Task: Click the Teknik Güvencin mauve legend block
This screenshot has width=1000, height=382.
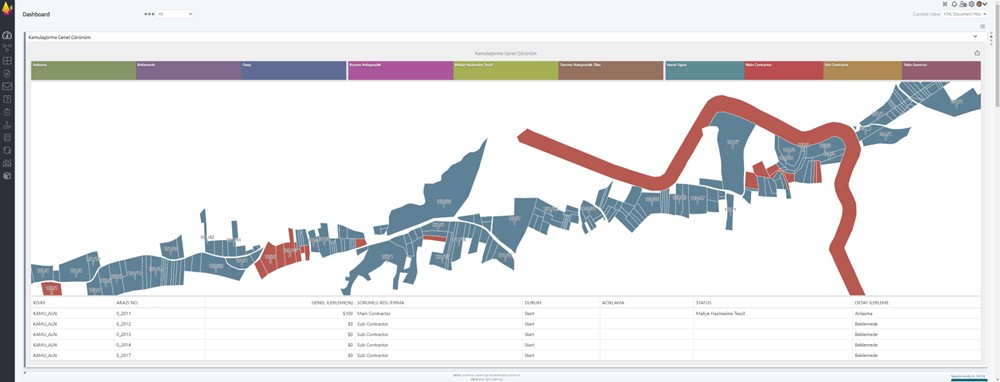Action: [941, 70]
